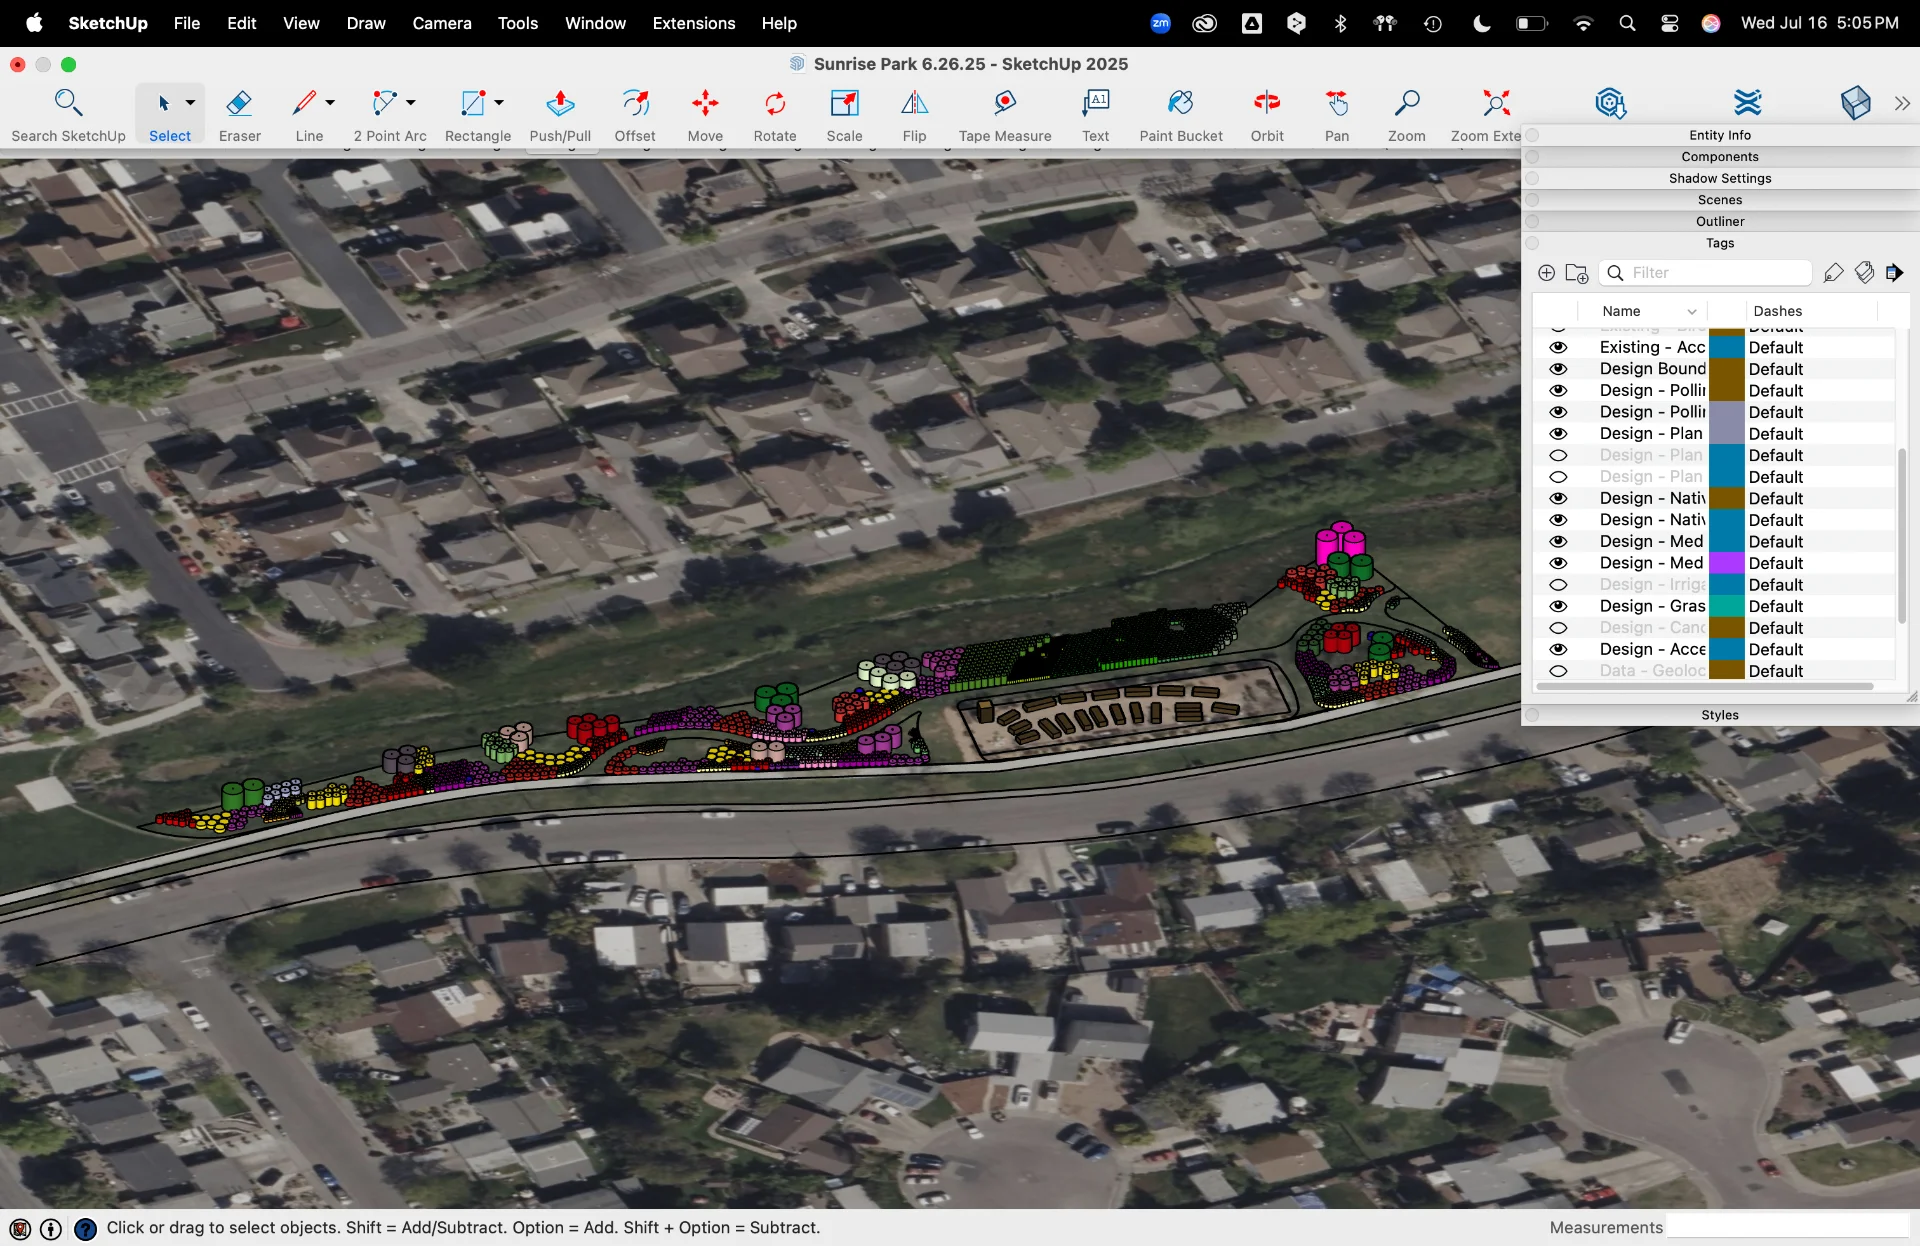Viewport: 1920px width, 1246px height.
Task: Expand toolbar overflow chevrons
Action: coord(1902,103)
